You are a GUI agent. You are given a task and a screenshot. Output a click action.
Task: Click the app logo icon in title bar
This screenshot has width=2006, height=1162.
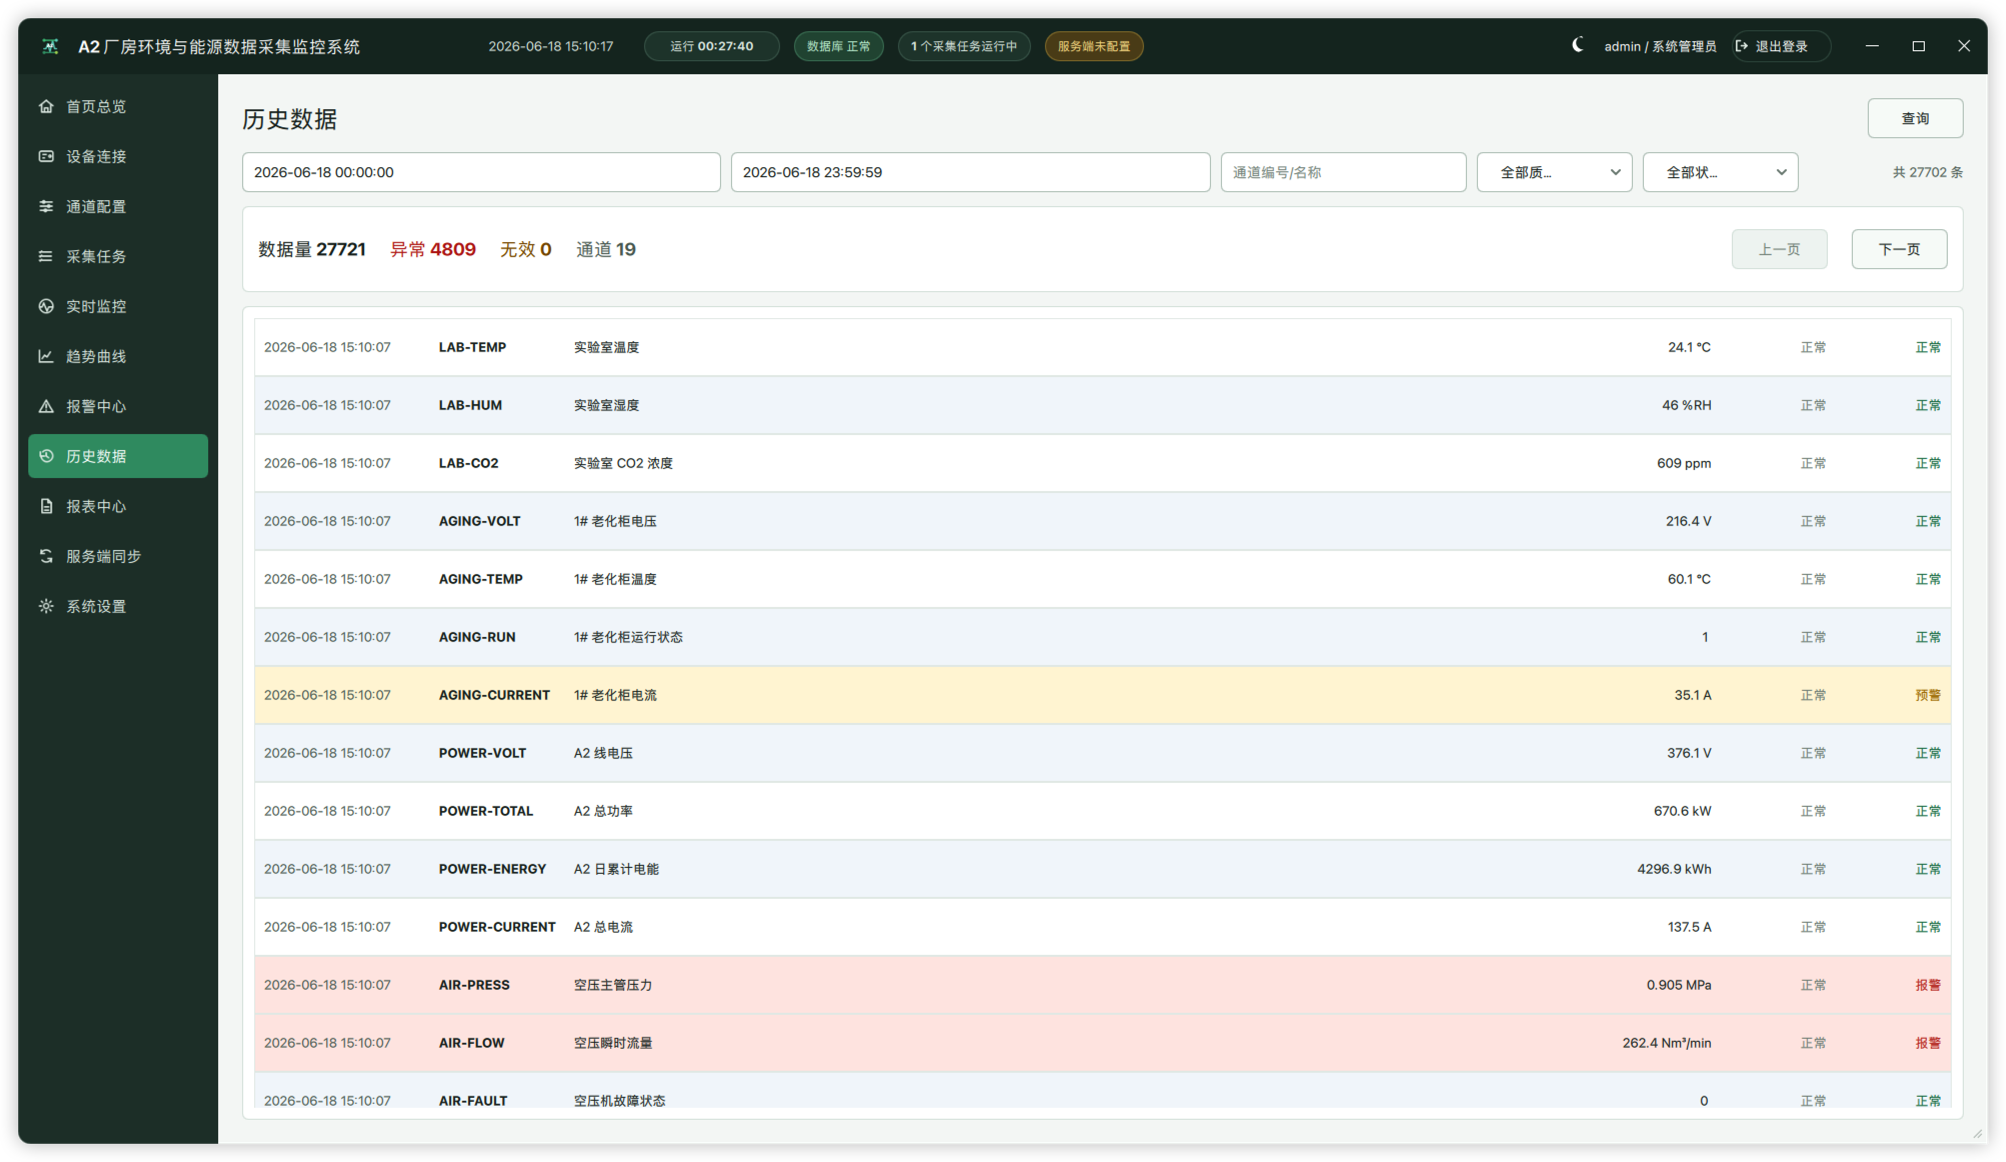click(50, 46)
